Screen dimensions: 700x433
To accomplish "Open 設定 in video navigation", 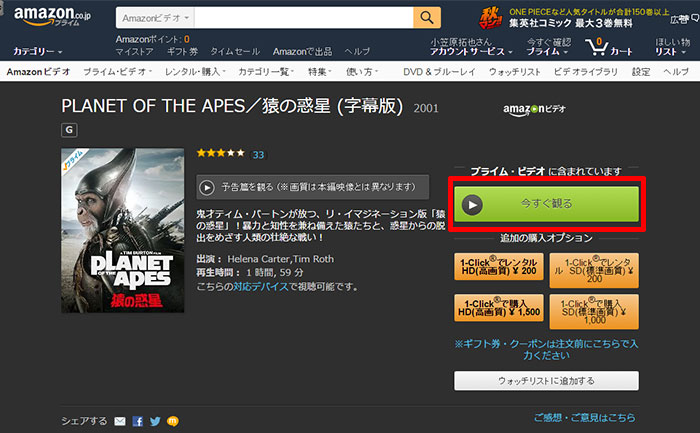I will tap(641, 72).
